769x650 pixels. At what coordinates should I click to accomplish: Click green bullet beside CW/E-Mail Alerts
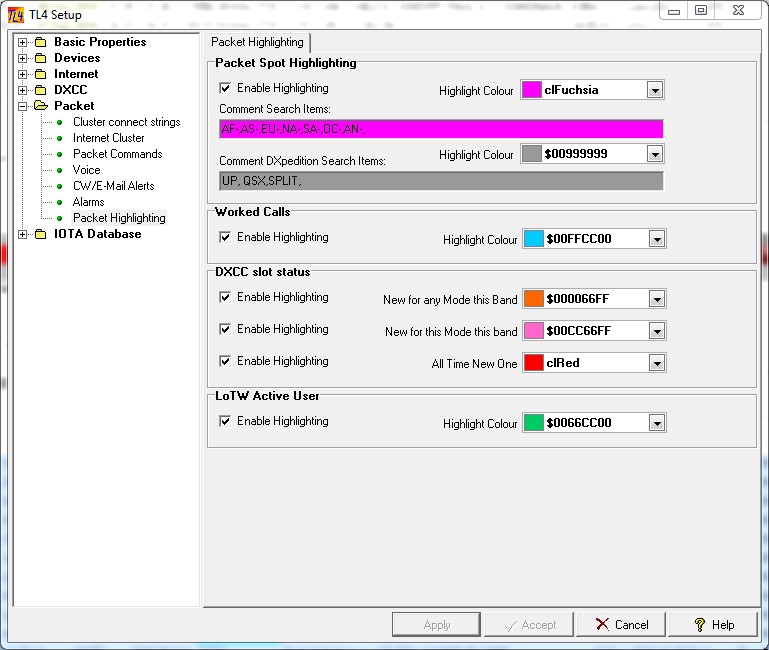pyautogui.click(x=60, y=186)
